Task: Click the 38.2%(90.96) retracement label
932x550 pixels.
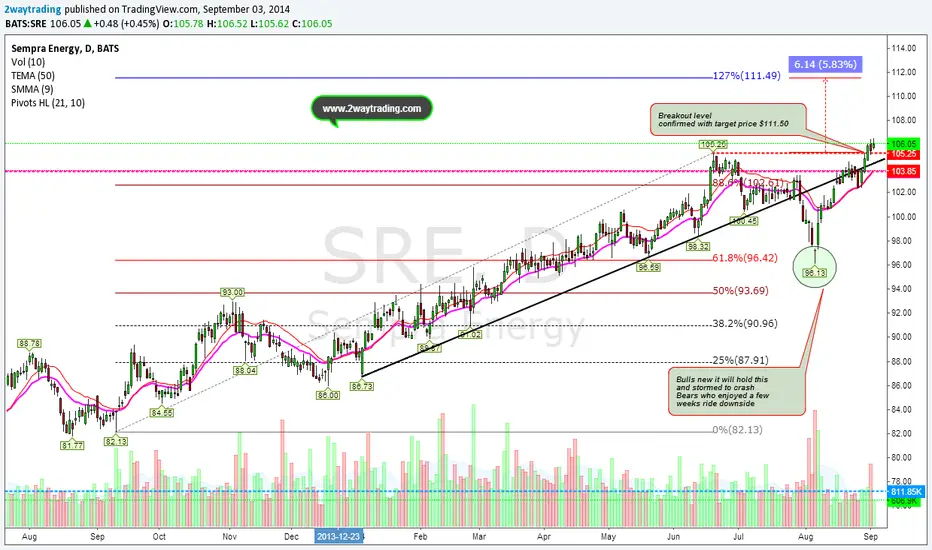Action: (x=745, y=323)
